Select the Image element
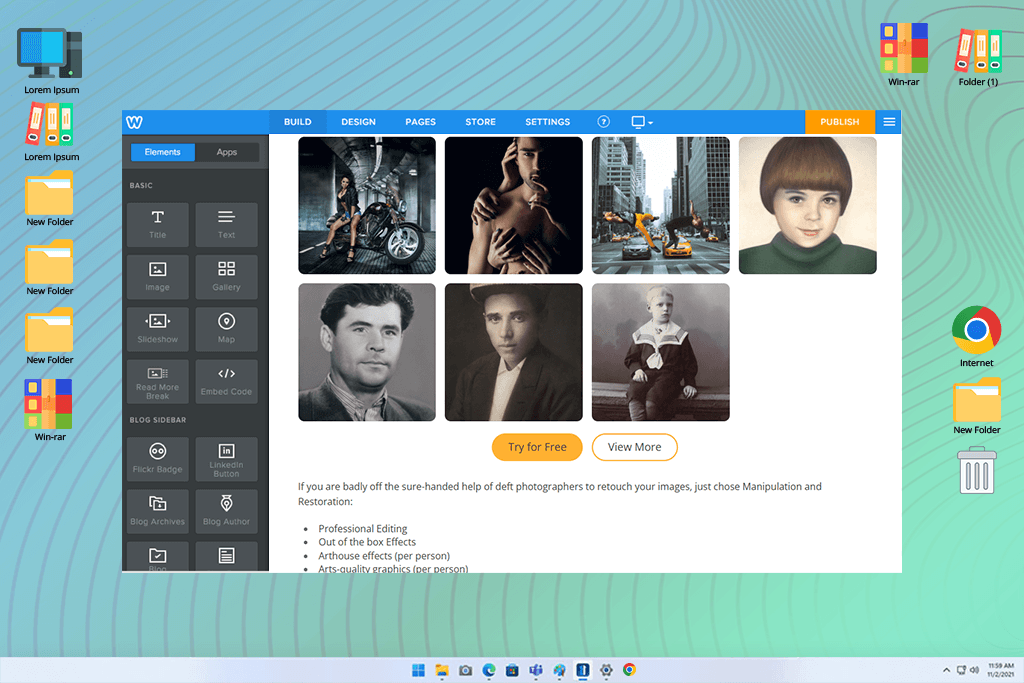Image resolution: width=1024 pixels, height=683 pixels. click(x=157, y=277)
